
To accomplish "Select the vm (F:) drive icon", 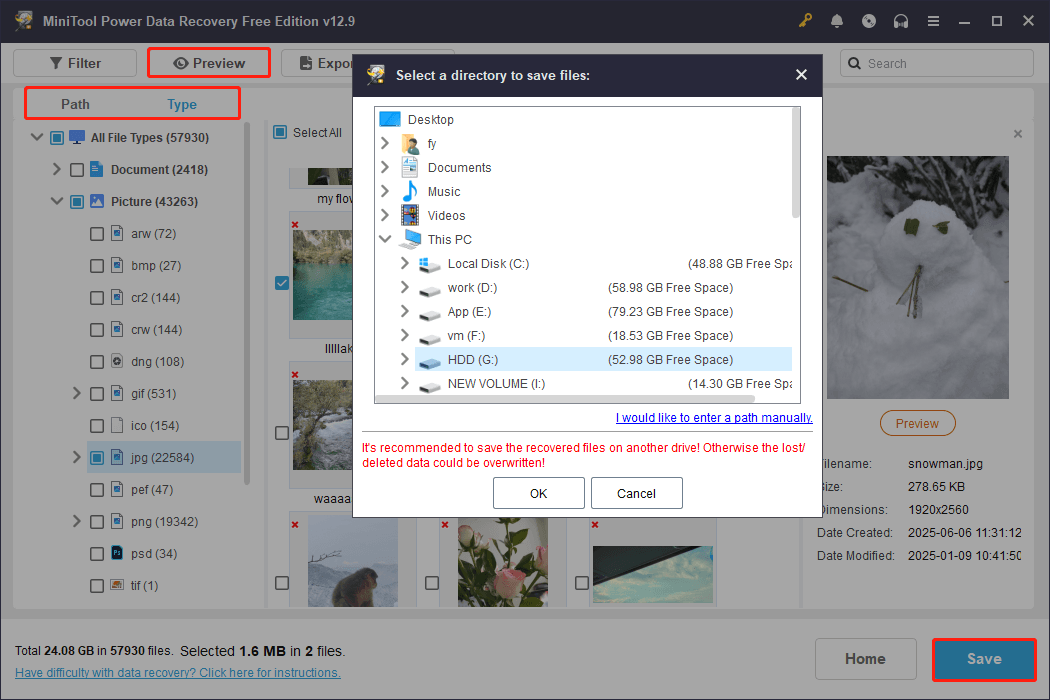I will [x=429, y=338].
